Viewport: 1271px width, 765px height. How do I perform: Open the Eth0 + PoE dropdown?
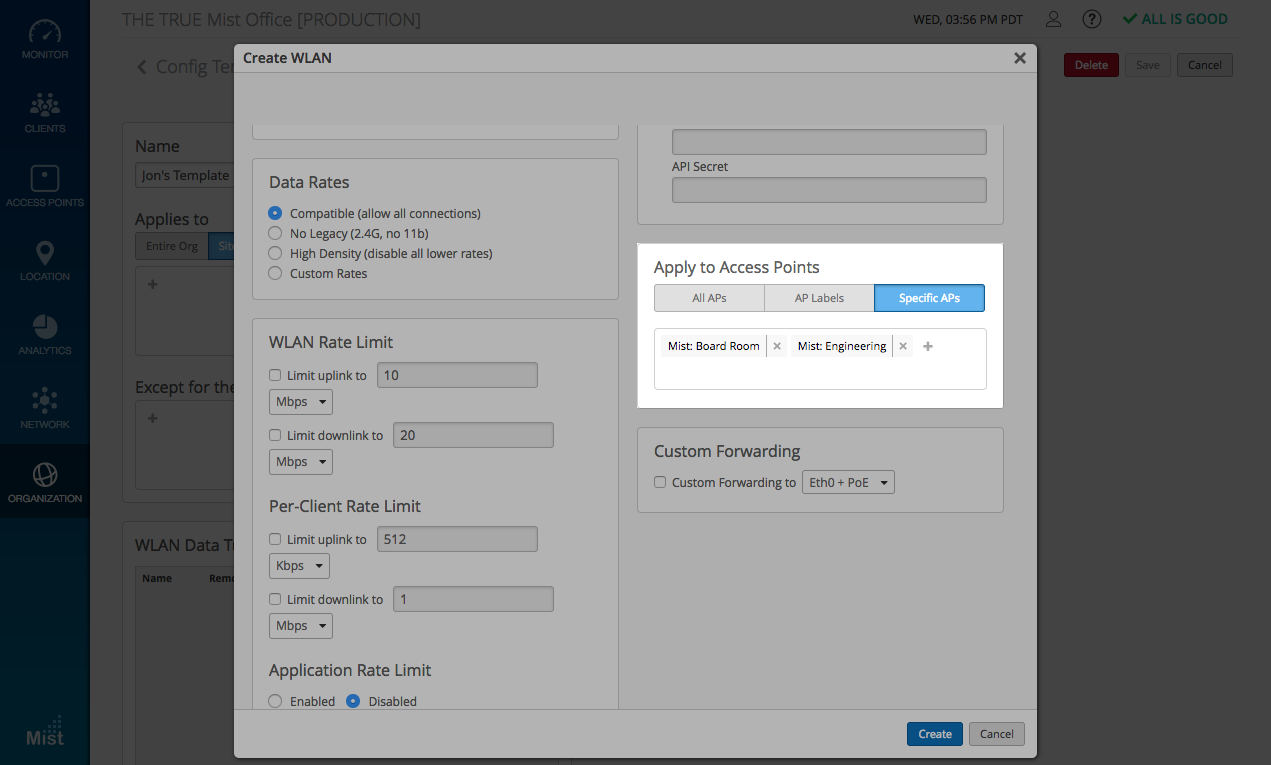point(848,482)
